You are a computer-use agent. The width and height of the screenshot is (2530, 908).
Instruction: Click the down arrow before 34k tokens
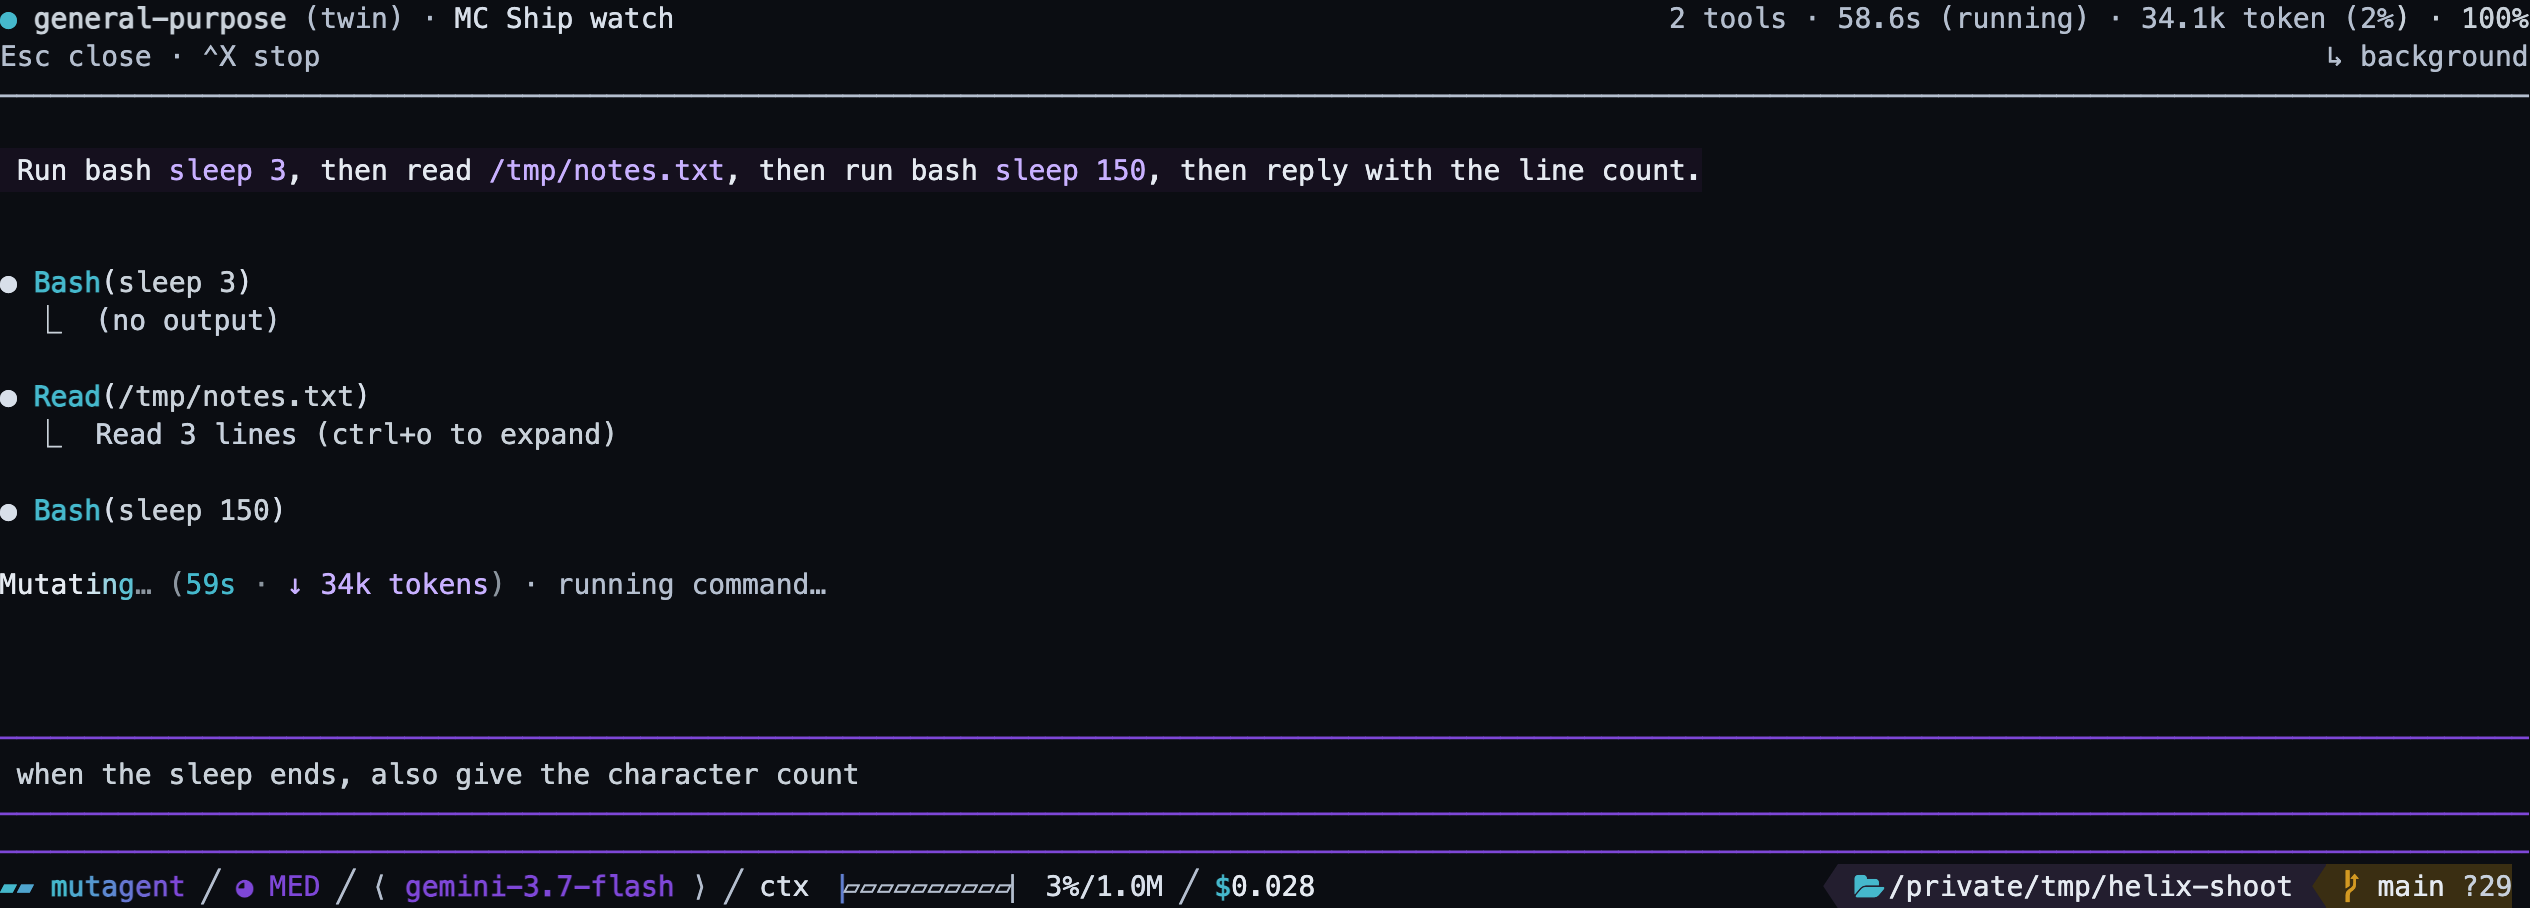[295, 586]
